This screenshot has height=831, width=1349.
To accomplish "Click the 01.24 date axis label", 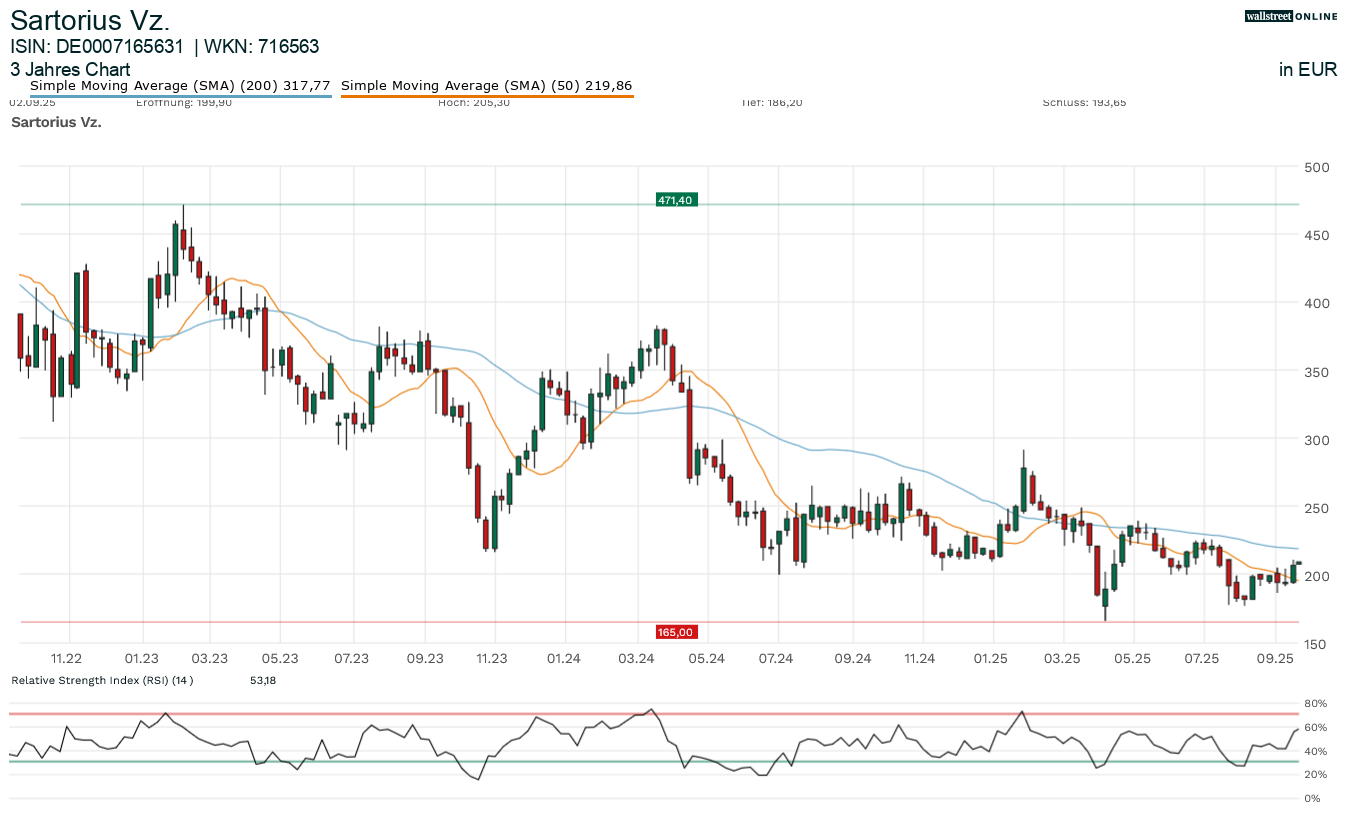I will coord(564,658).
